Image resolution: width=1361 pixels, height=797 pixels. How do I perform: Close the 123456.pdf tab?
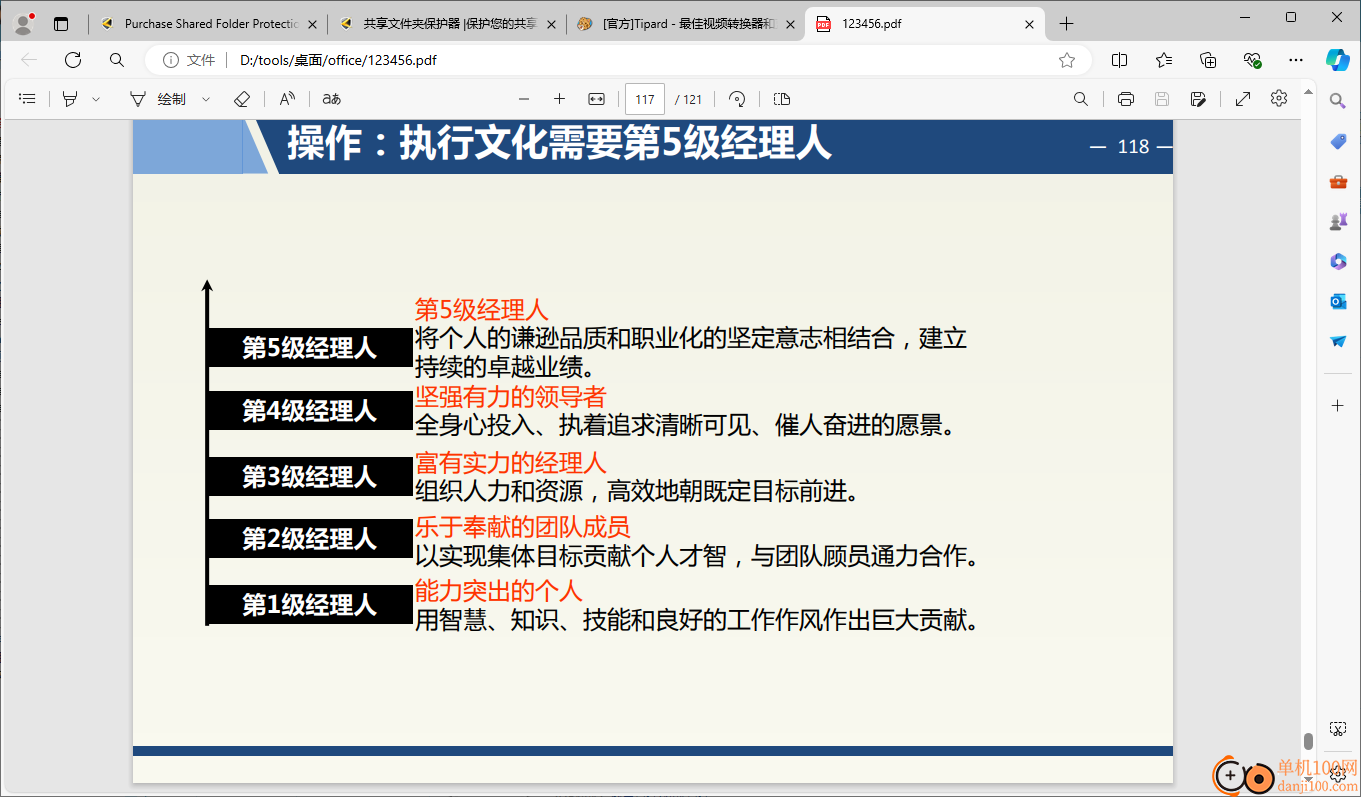1028,24
